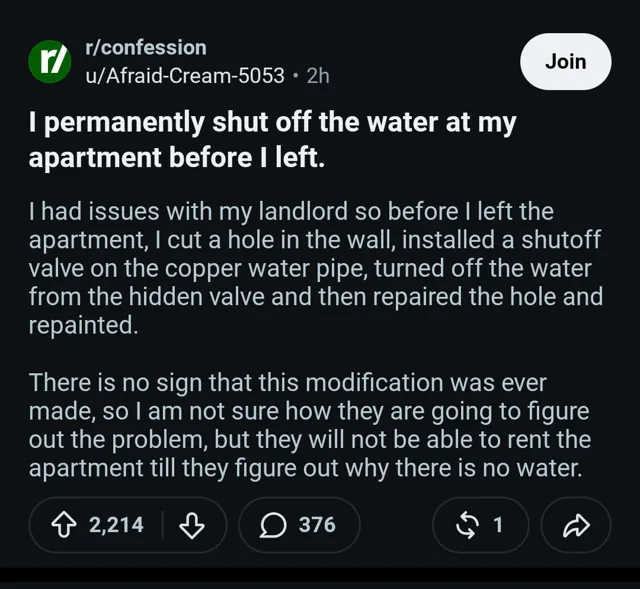Click the last line ending 'no water.'

(305, 468)
